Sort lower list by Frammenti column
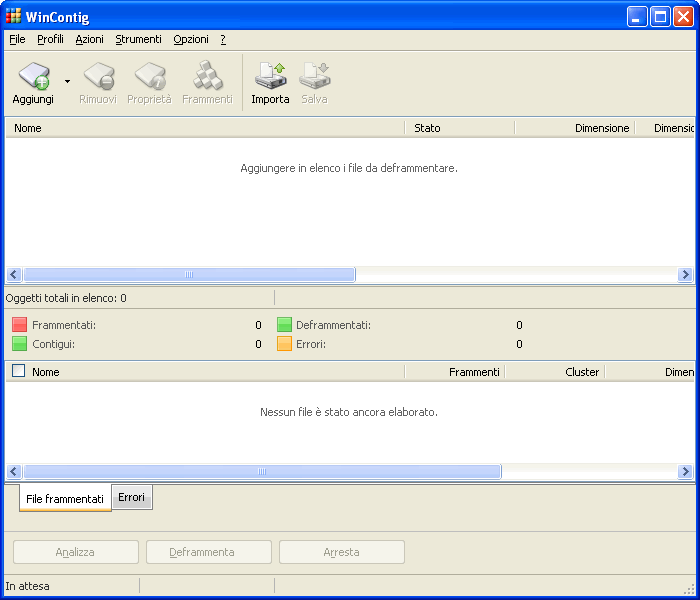Viewport: 700px width, 600px height. tap(455, 372)
